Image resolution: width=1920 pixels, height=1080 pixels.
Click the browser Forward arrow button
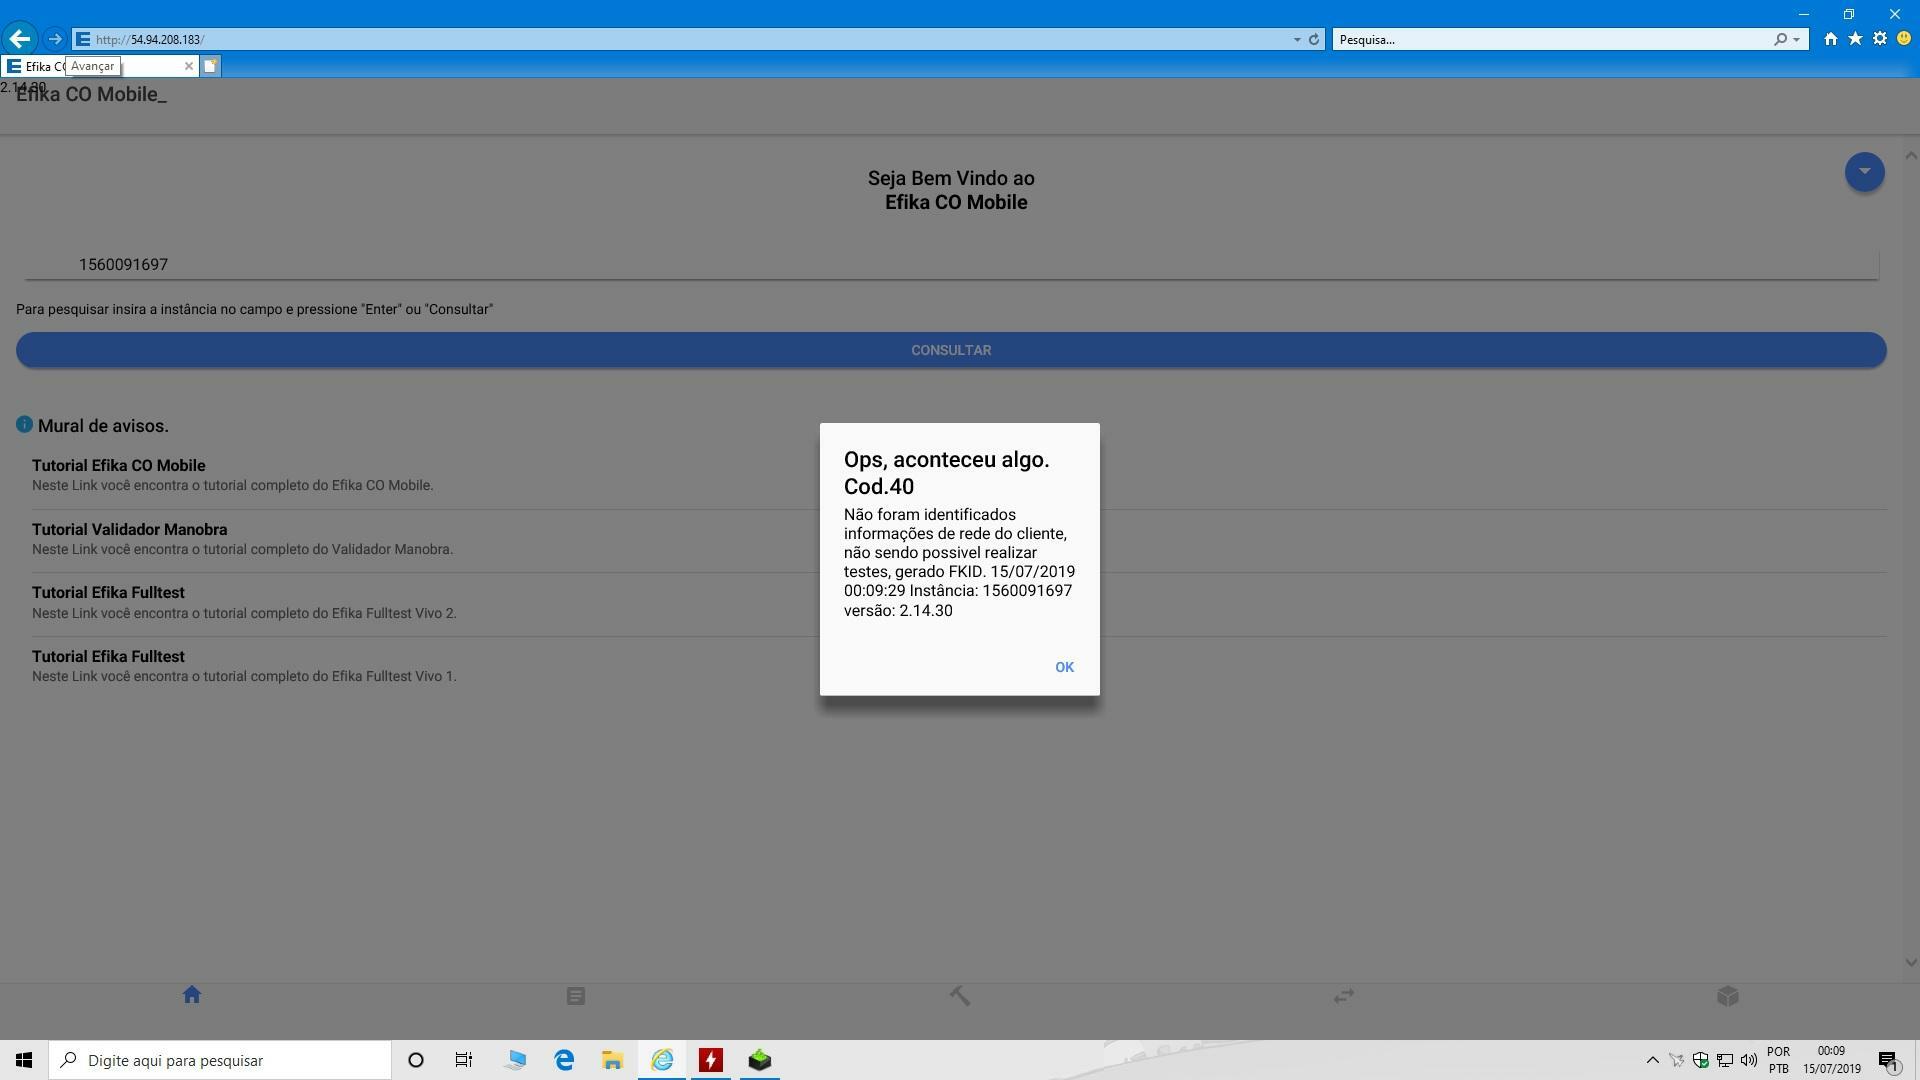point(55,39)
